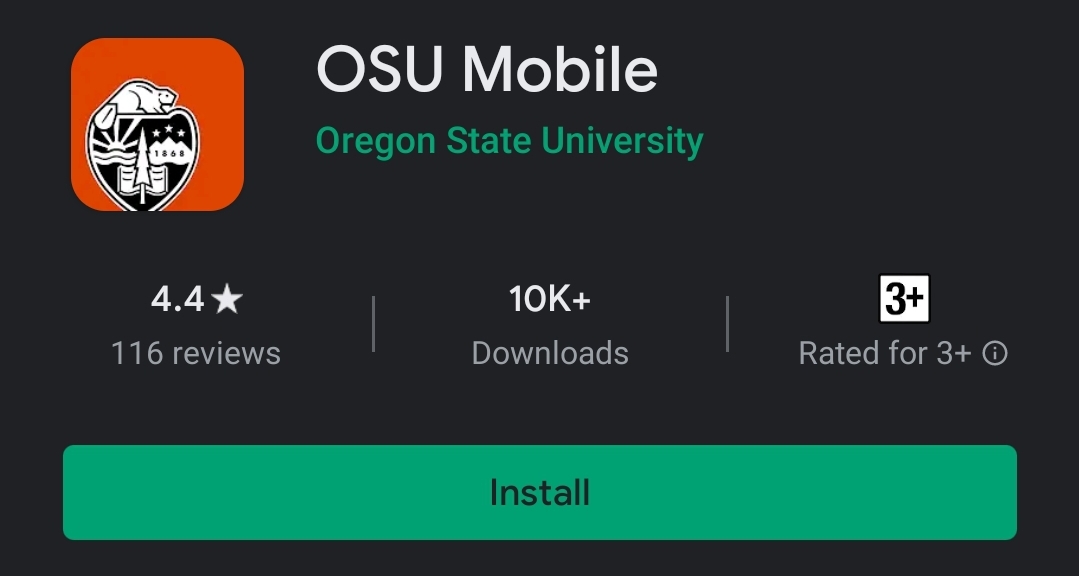1079x576 pixels.
Task: Install the OSU Mobile app
Action: click(x=540, y=492)
